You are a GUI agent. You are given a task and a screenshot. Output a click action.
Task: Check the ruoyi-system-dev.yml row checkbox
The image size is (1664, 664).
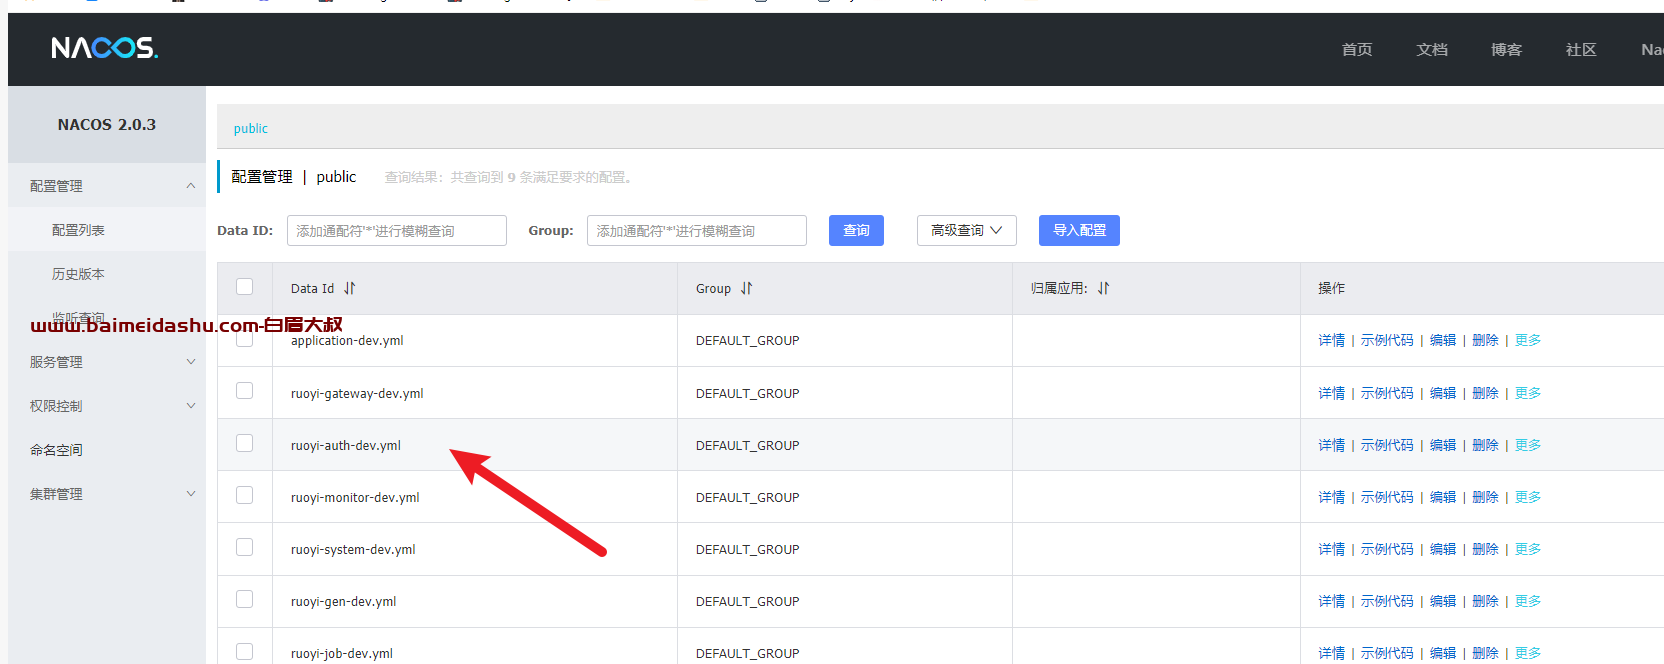click(x=245, y=547)
